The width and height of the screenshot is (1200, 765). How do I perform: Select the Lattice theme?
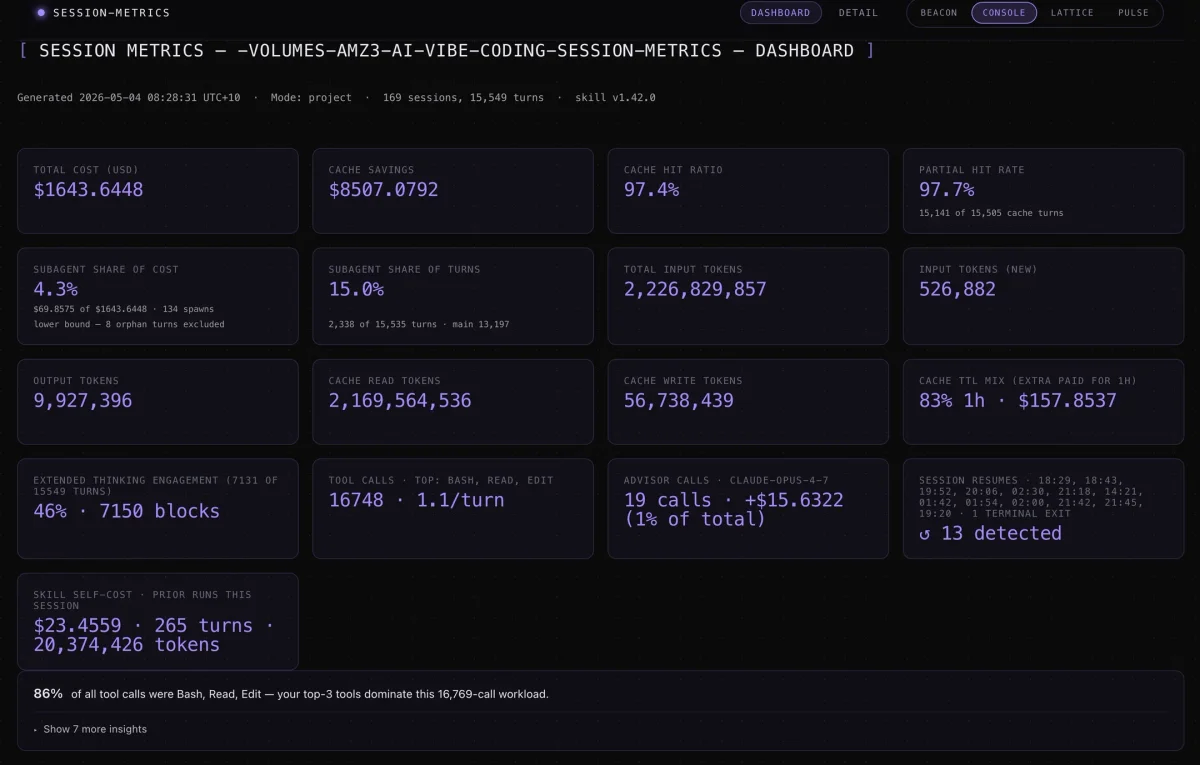(x=1072, y=13)
